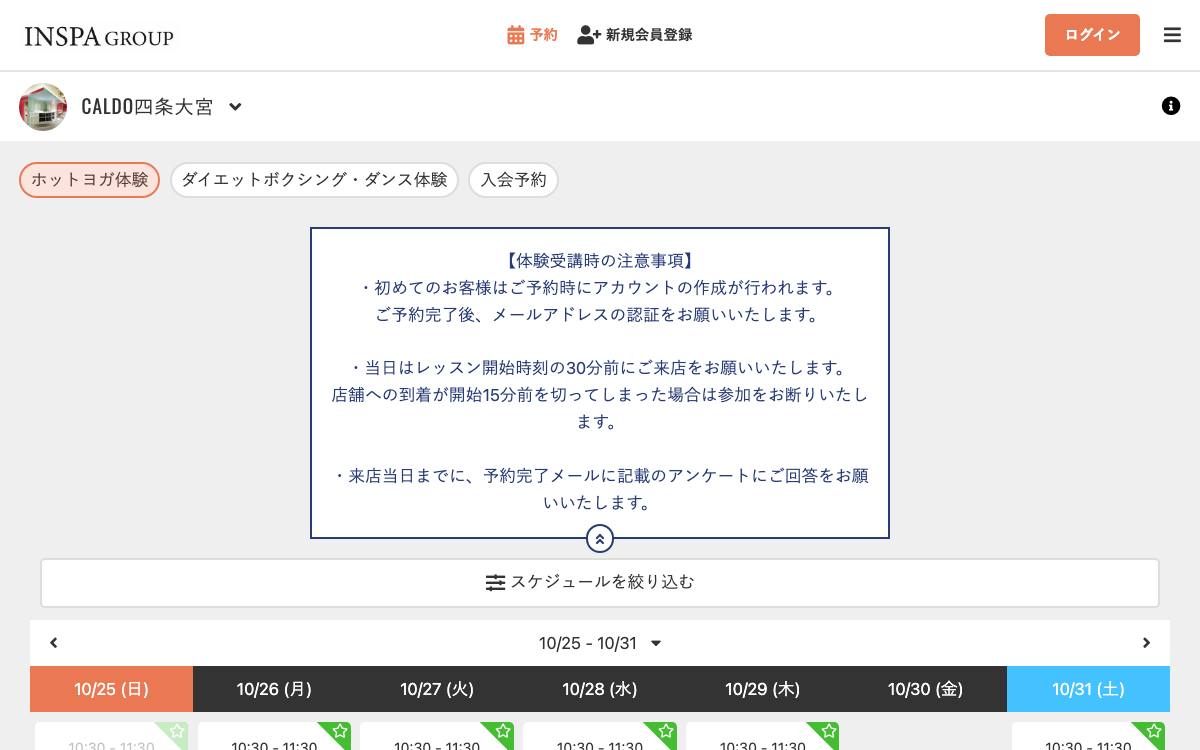
Task: Click the ログイン button
Action: pyautogui.click(x=1092, y=35)
